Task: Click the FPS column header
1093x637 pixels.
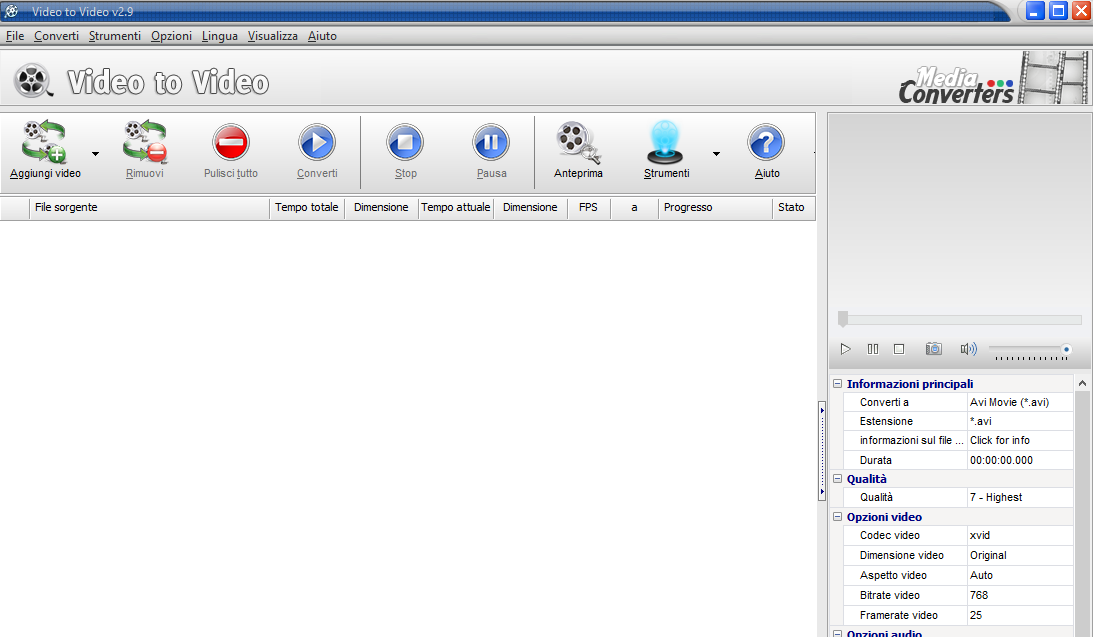Action: point(588,208)
